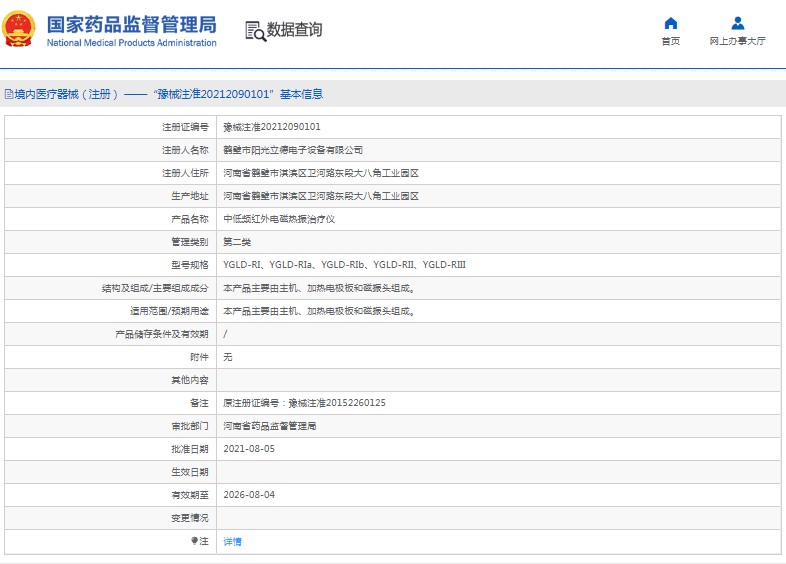Screen dimensions: 786x564
Task: Click the 国家药品监督管理局 title
Action: click(131, 25)
